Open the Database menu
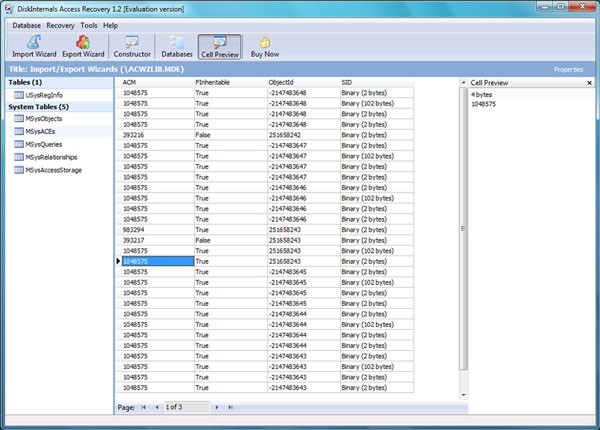The height and width of the screenshot is (430, 600). 27,24
